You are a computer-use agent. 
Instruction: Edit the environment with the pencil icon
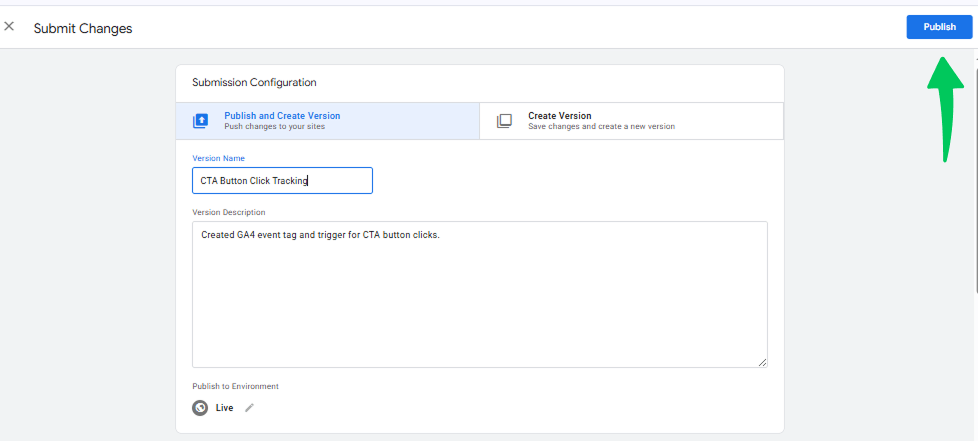tap(249, 408)
